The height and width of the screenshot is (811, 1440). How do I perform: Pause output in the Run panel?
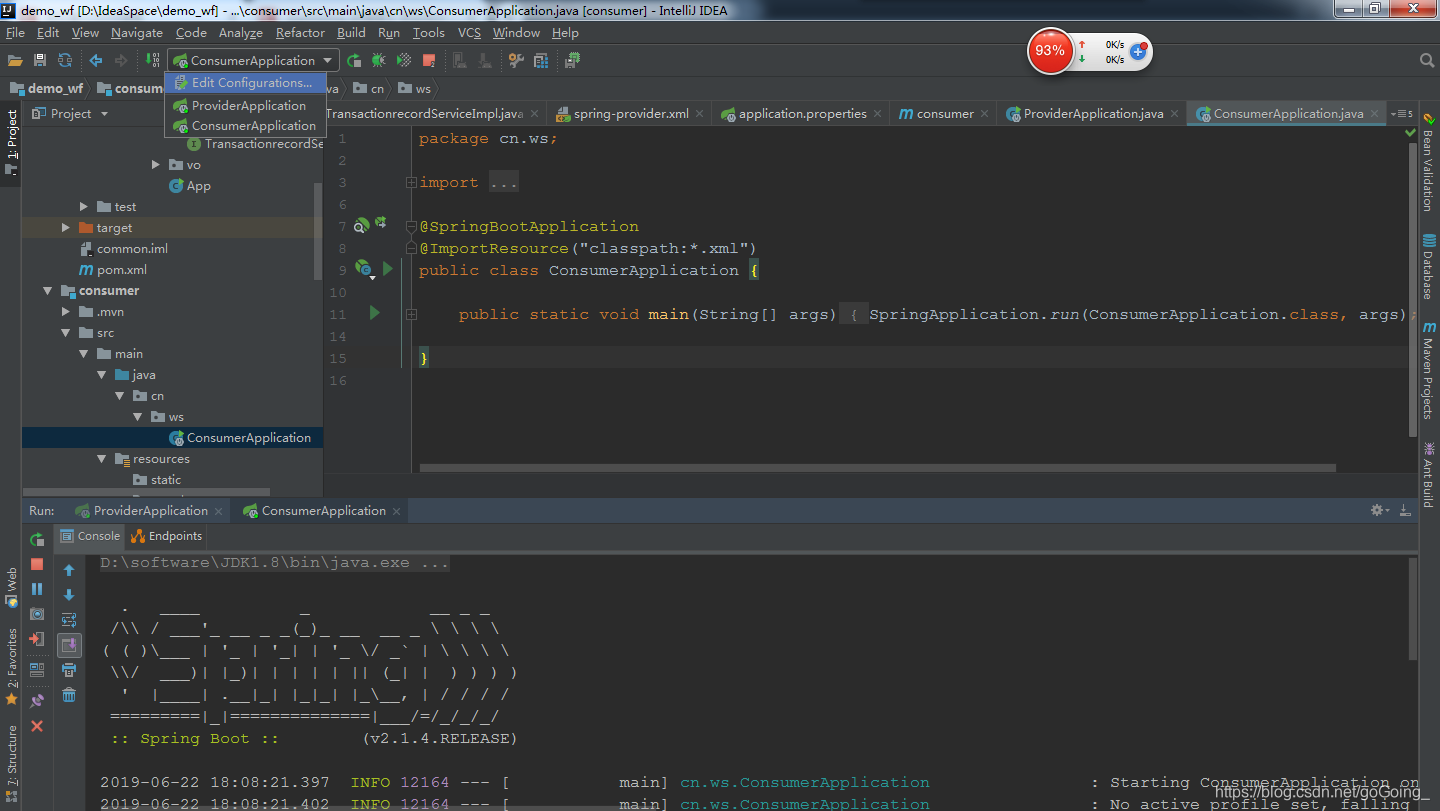tap(37, 589)
